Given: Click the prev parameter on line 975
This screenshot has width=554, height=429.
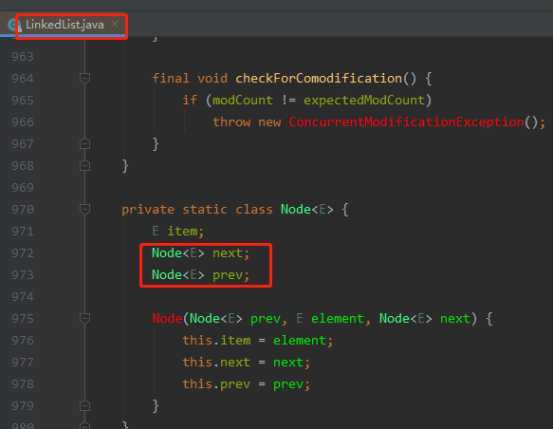Looking at the screenshot, I should tap(265, 319).
